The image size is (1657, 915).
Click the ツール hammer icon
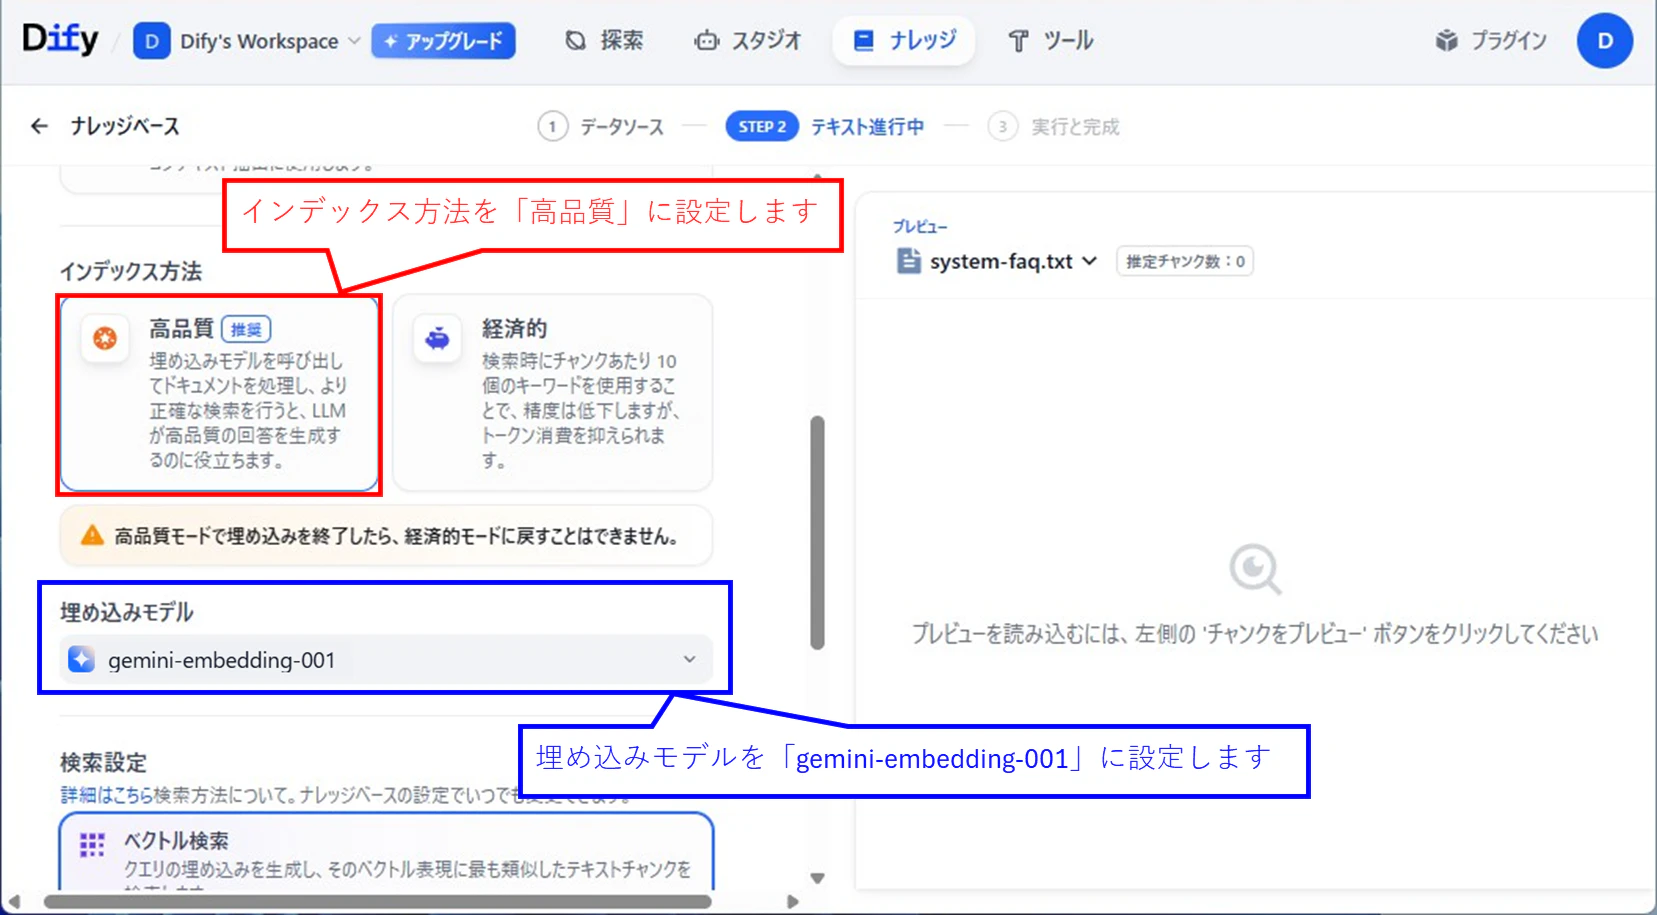(x=1018, y=41)
